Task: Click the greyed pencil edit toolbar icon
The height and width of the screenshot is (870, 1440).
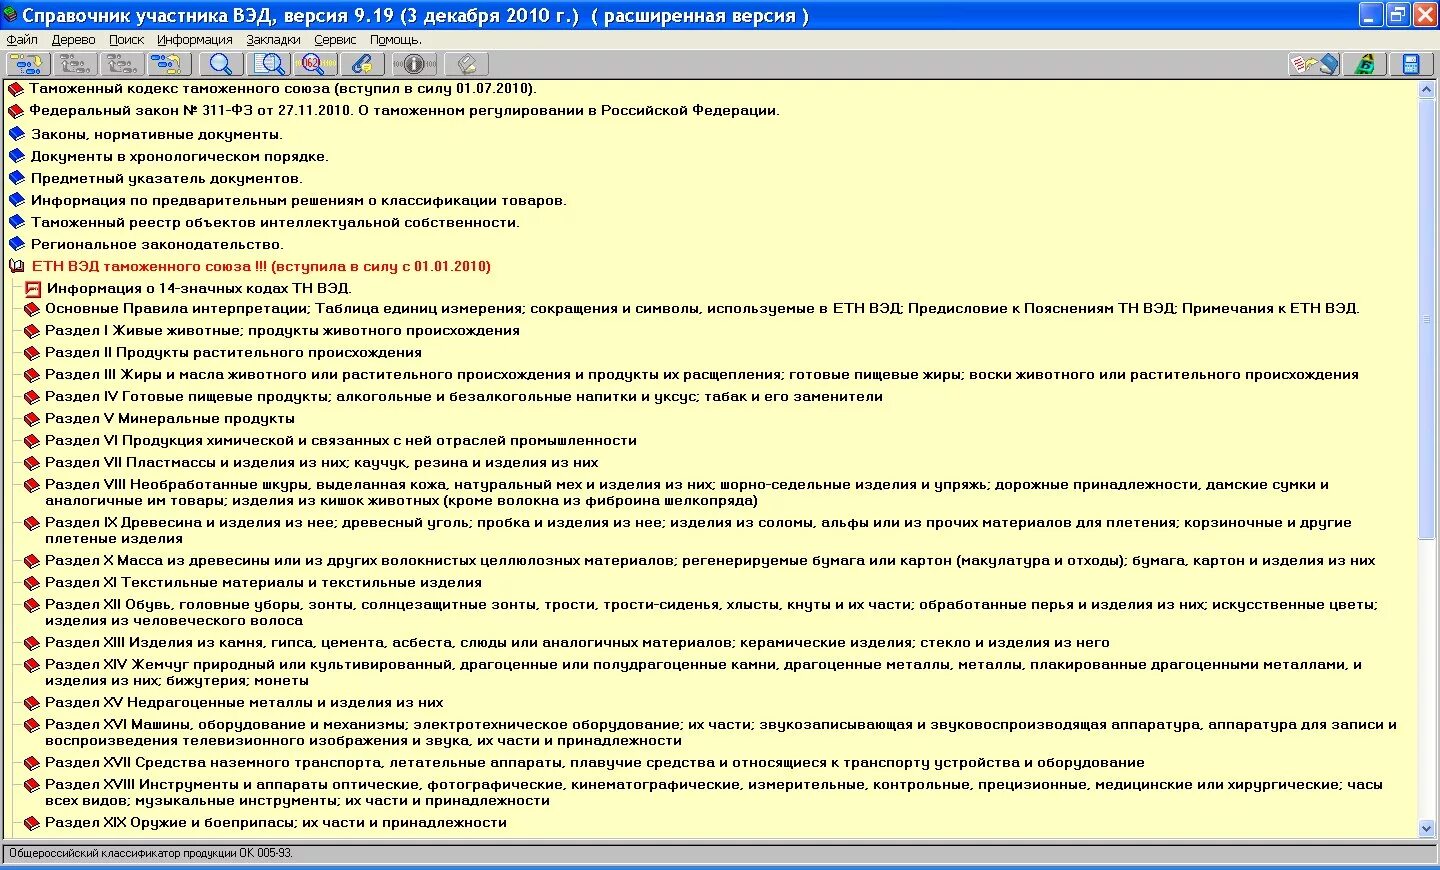Action: click(x=466, y=64)
